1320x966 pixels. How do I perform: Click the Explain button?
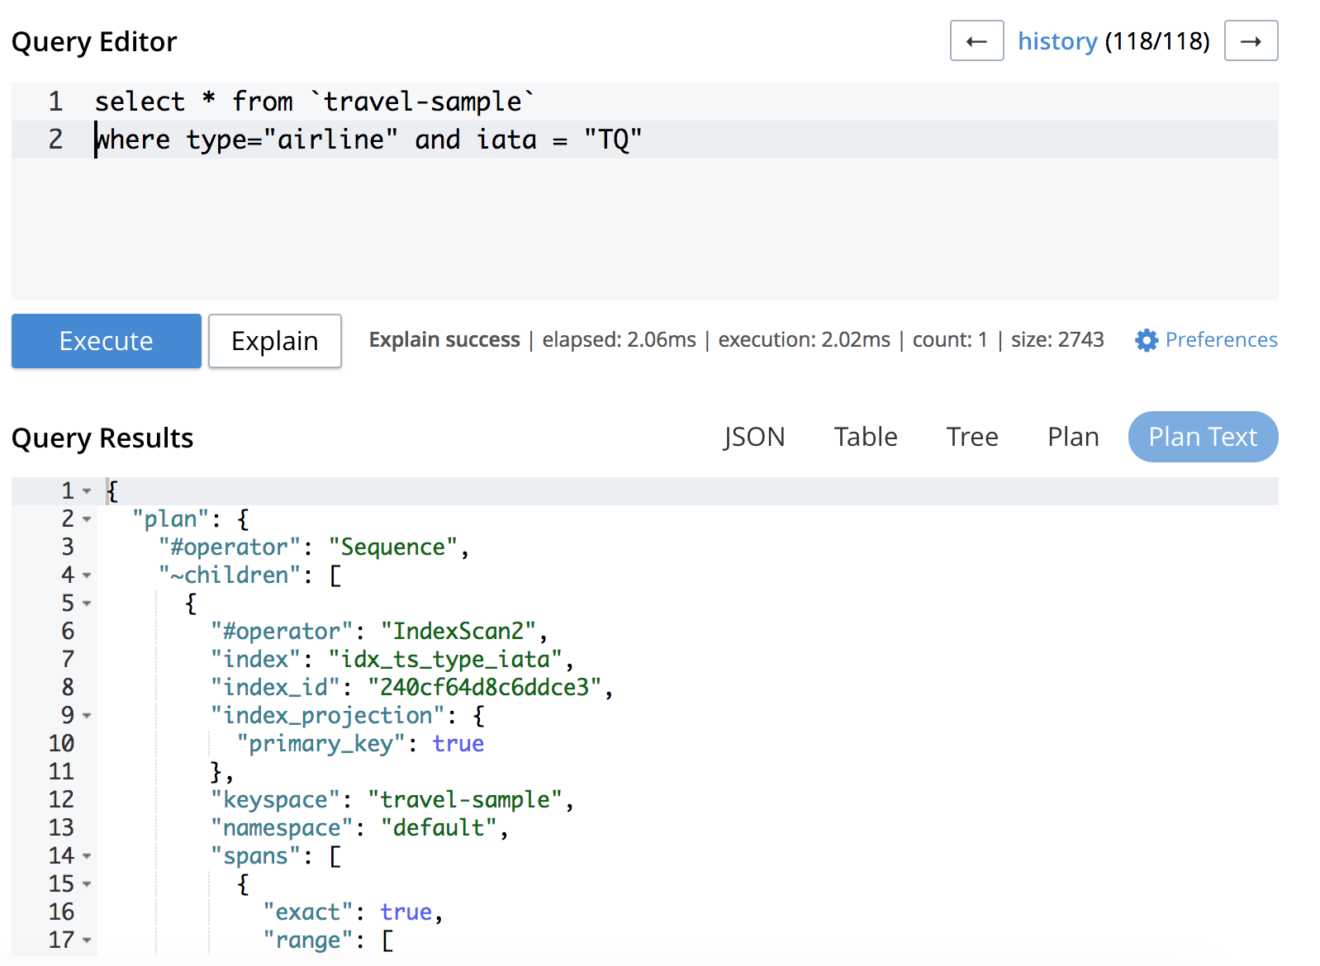click(x=274, y=340)
